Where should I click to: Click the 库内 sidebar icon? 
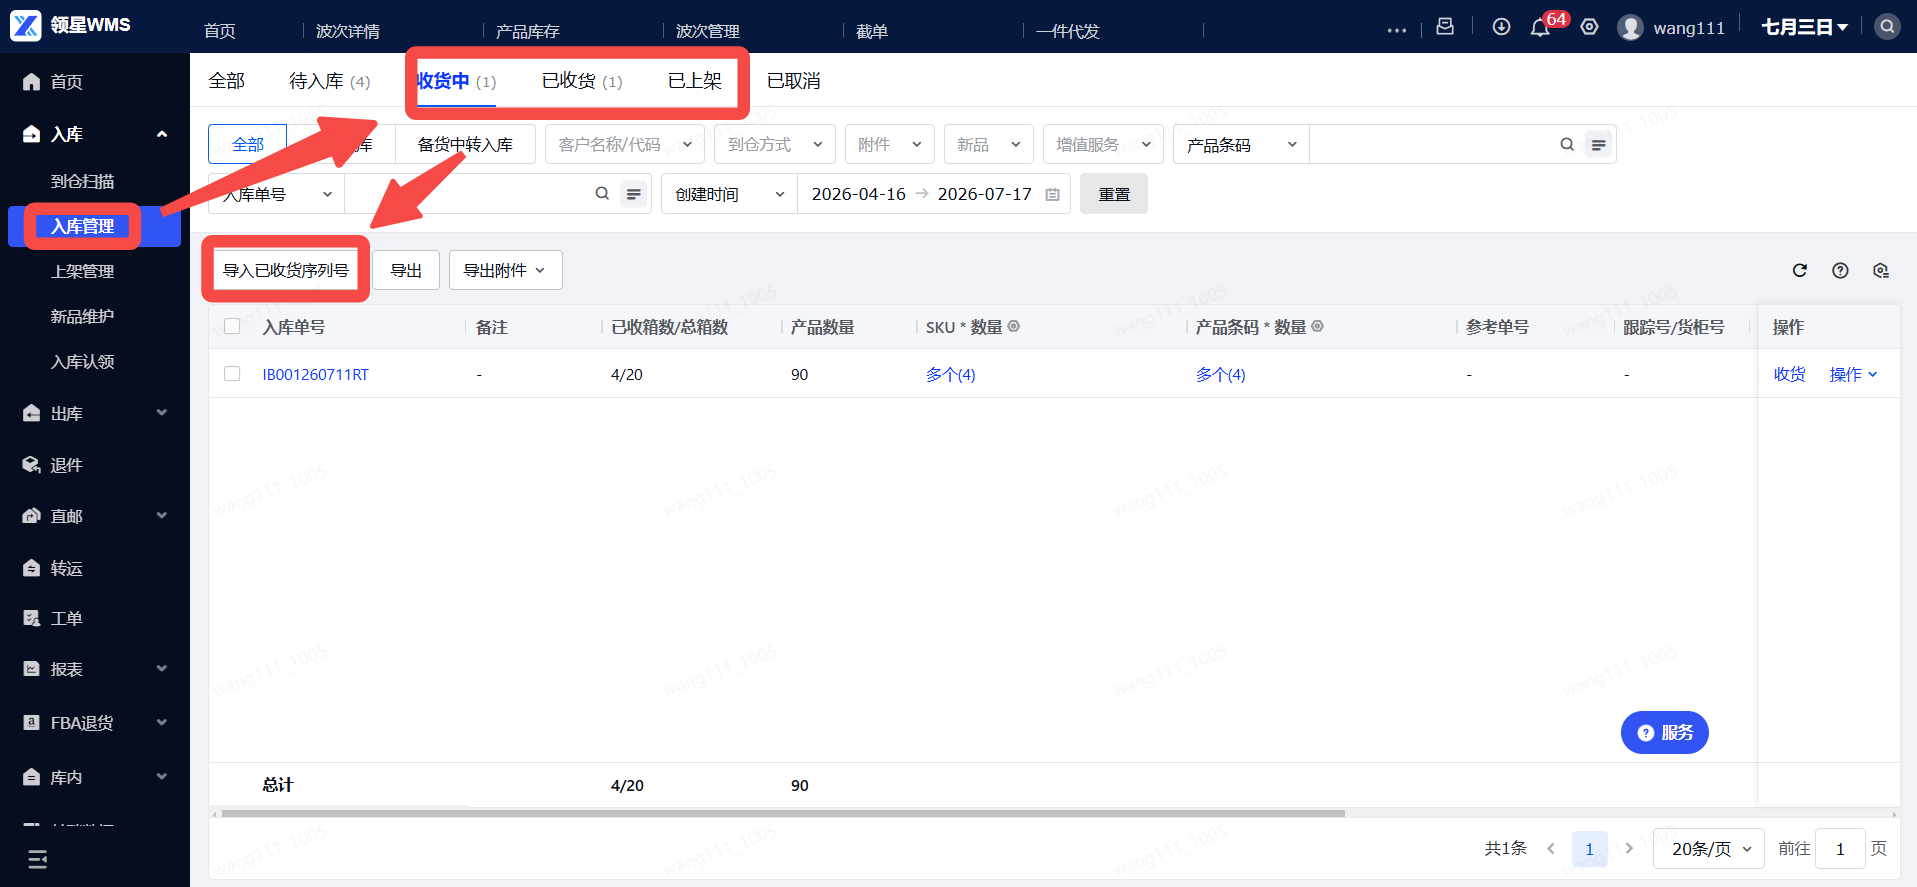[32, 777]
